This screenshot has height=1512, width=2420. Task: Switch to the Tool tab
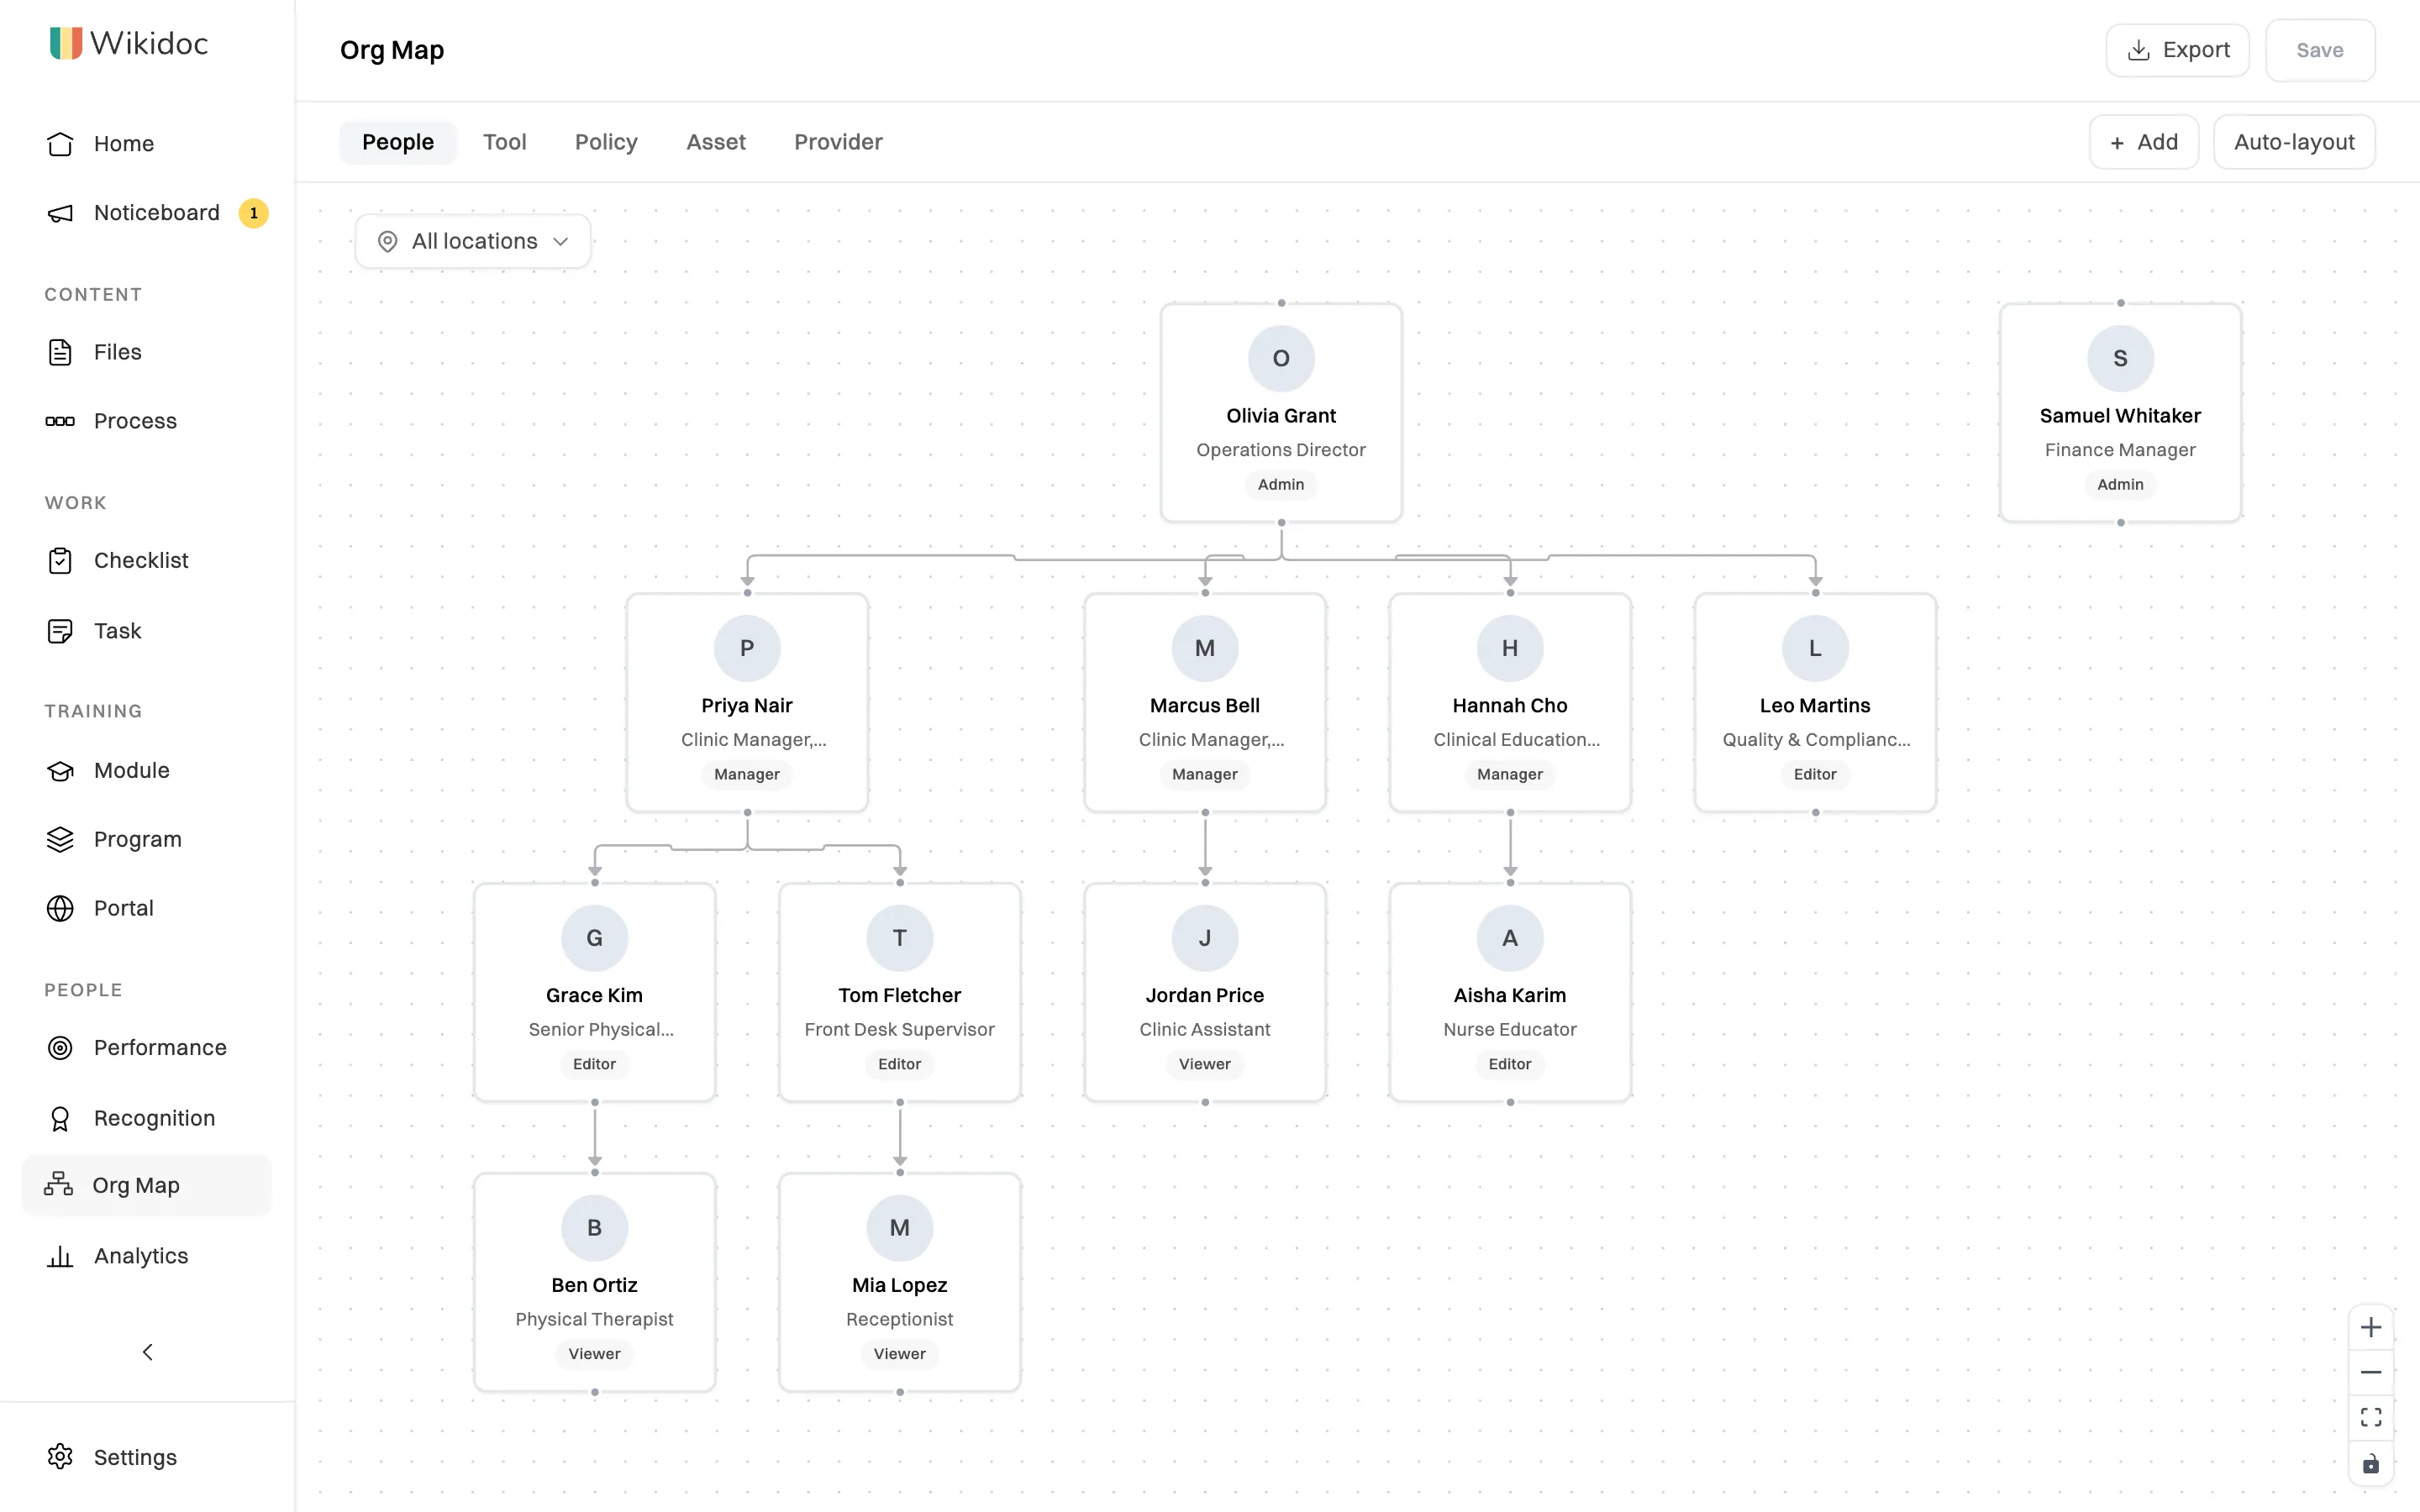pos(504,142)
